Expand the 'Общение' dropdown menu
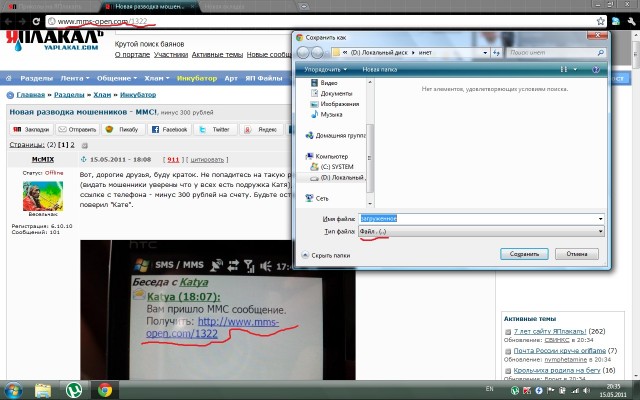 (116, 78)
